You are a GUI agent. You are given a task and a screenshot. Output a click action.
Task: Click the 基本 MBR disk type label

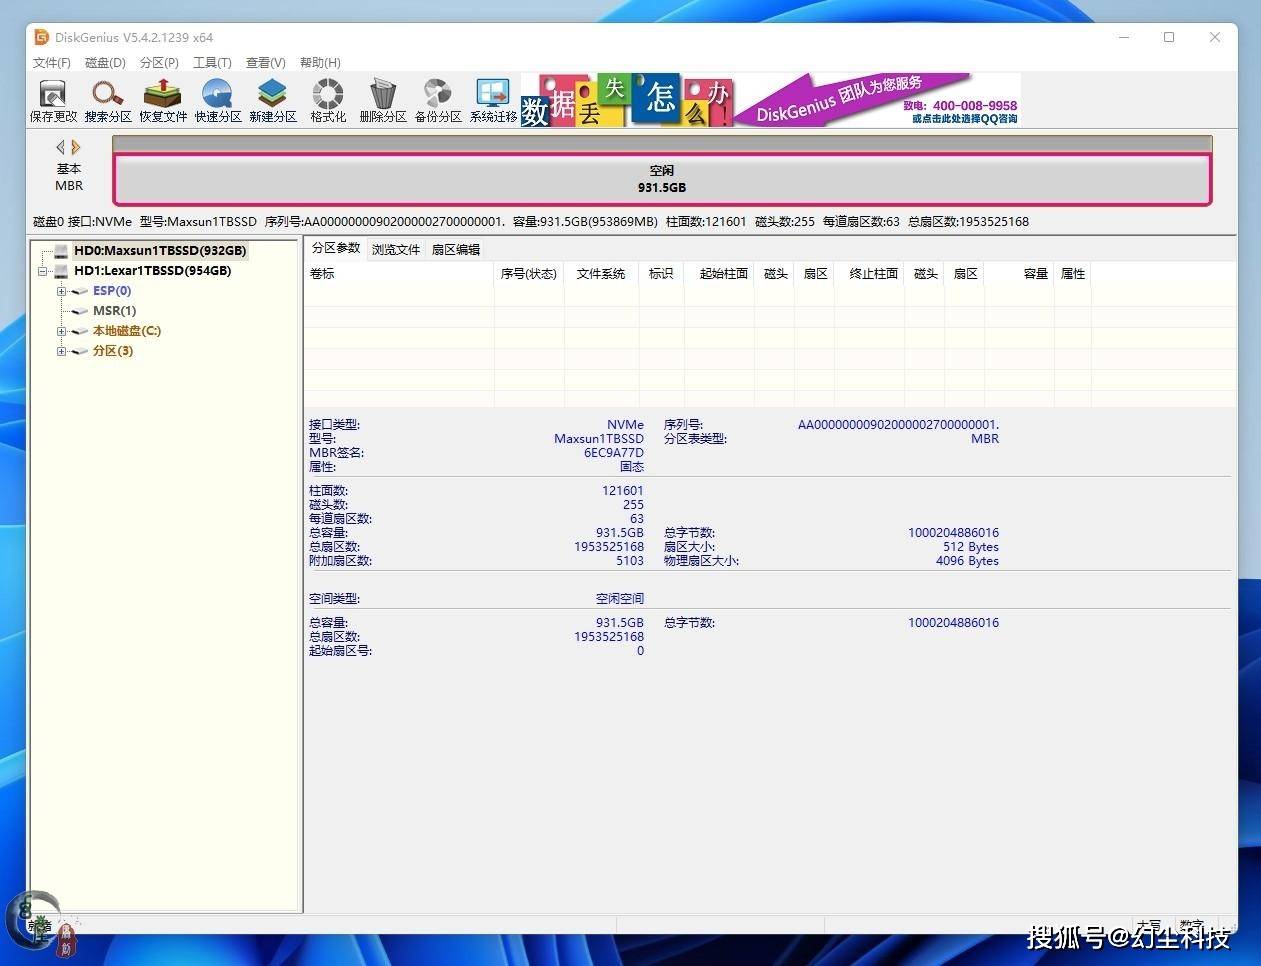coord(69,177)
